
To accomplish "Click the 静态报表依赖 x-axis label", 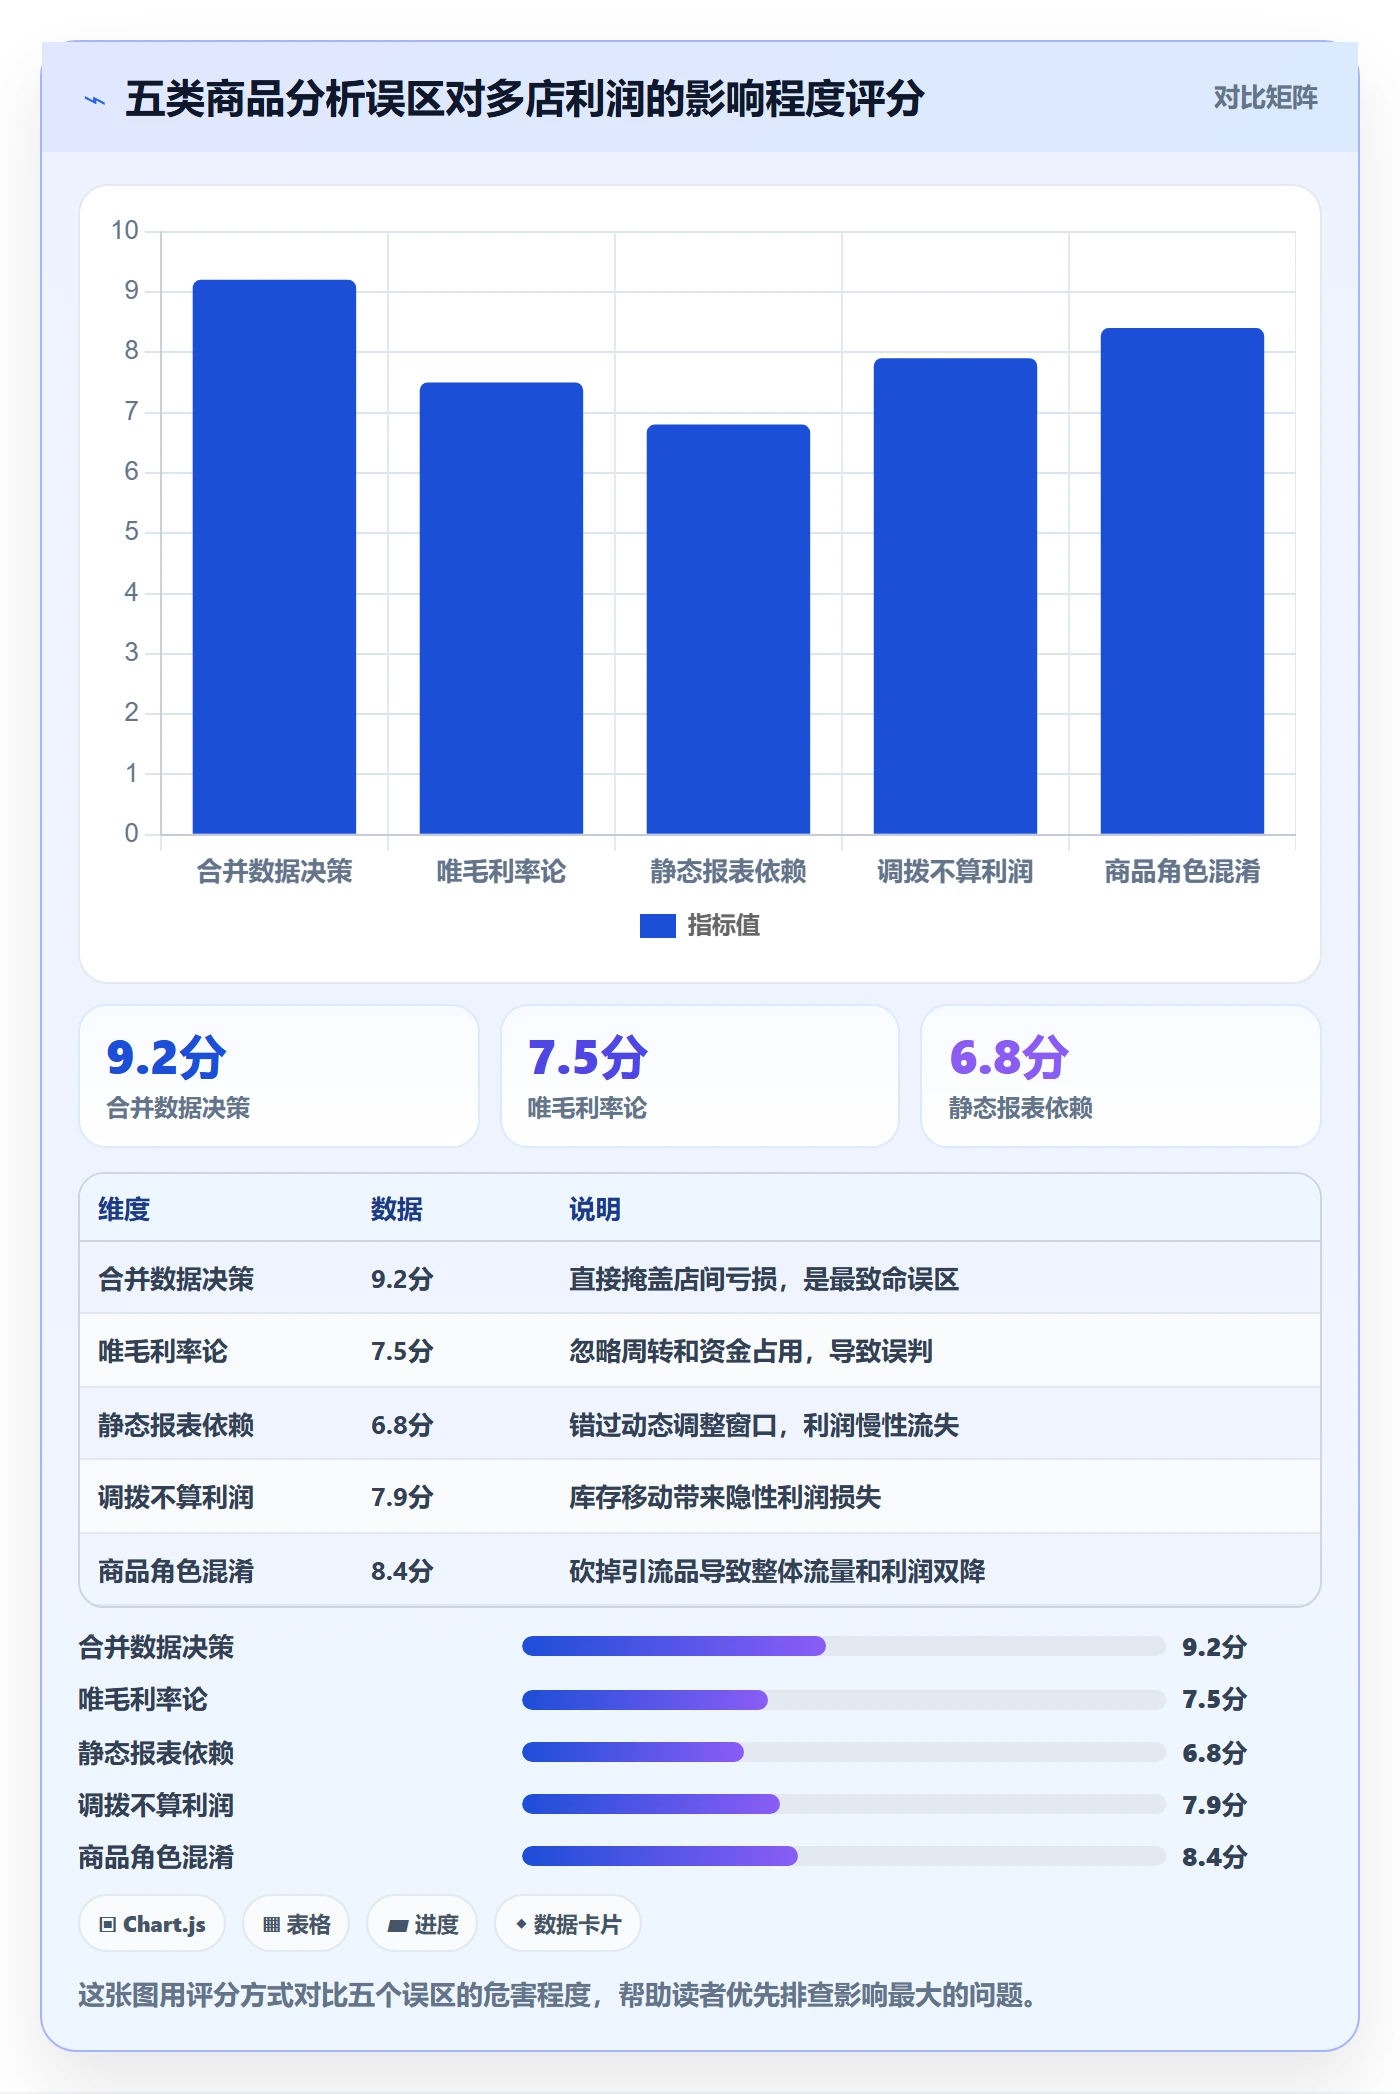I will pyautogui.click(x=728, y=871).
